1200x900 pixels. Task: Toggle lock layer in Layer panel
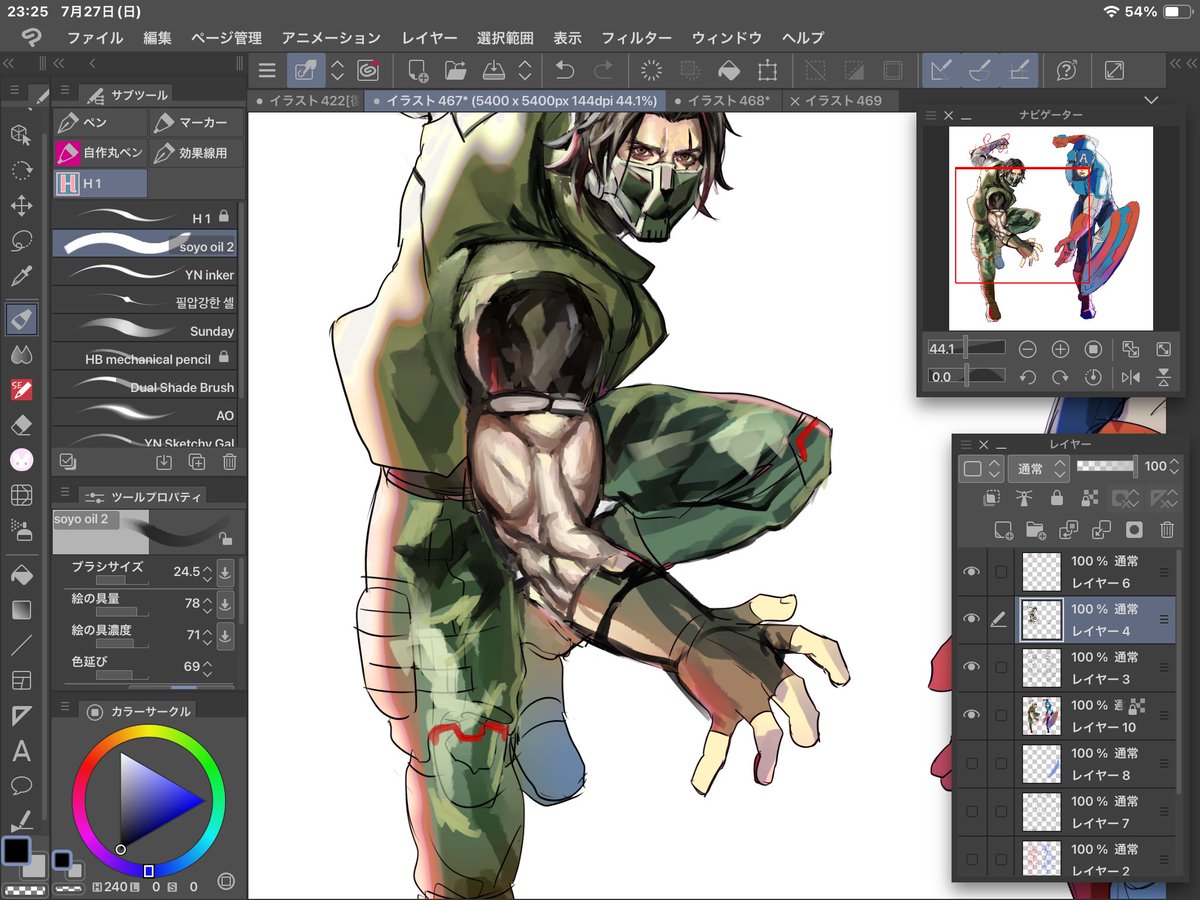pos(1057,497)
